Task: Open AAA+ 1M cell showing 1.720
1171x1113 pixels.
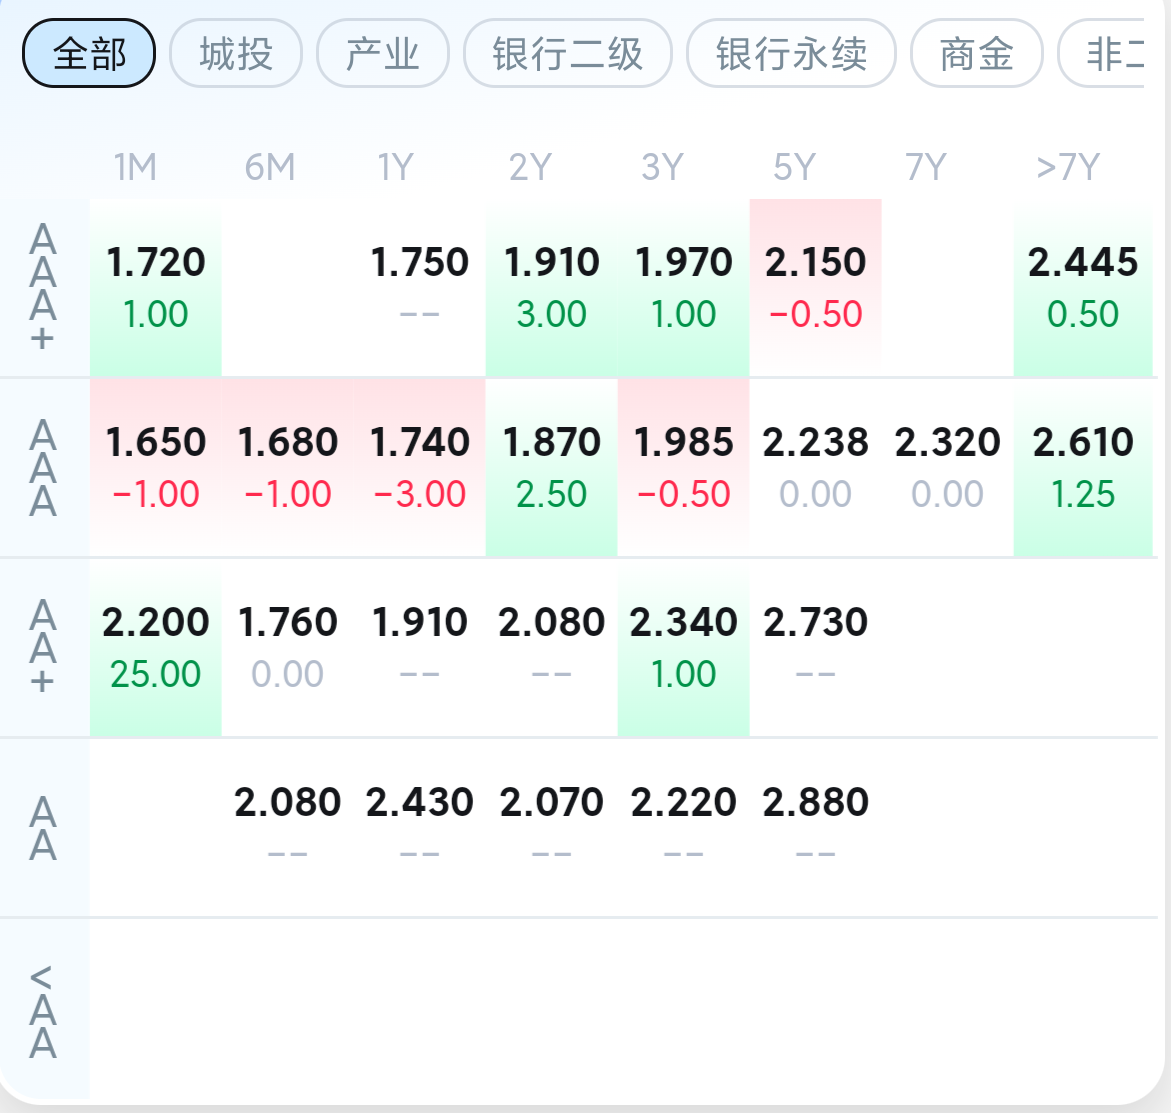Action: click(x=156, y=287)
